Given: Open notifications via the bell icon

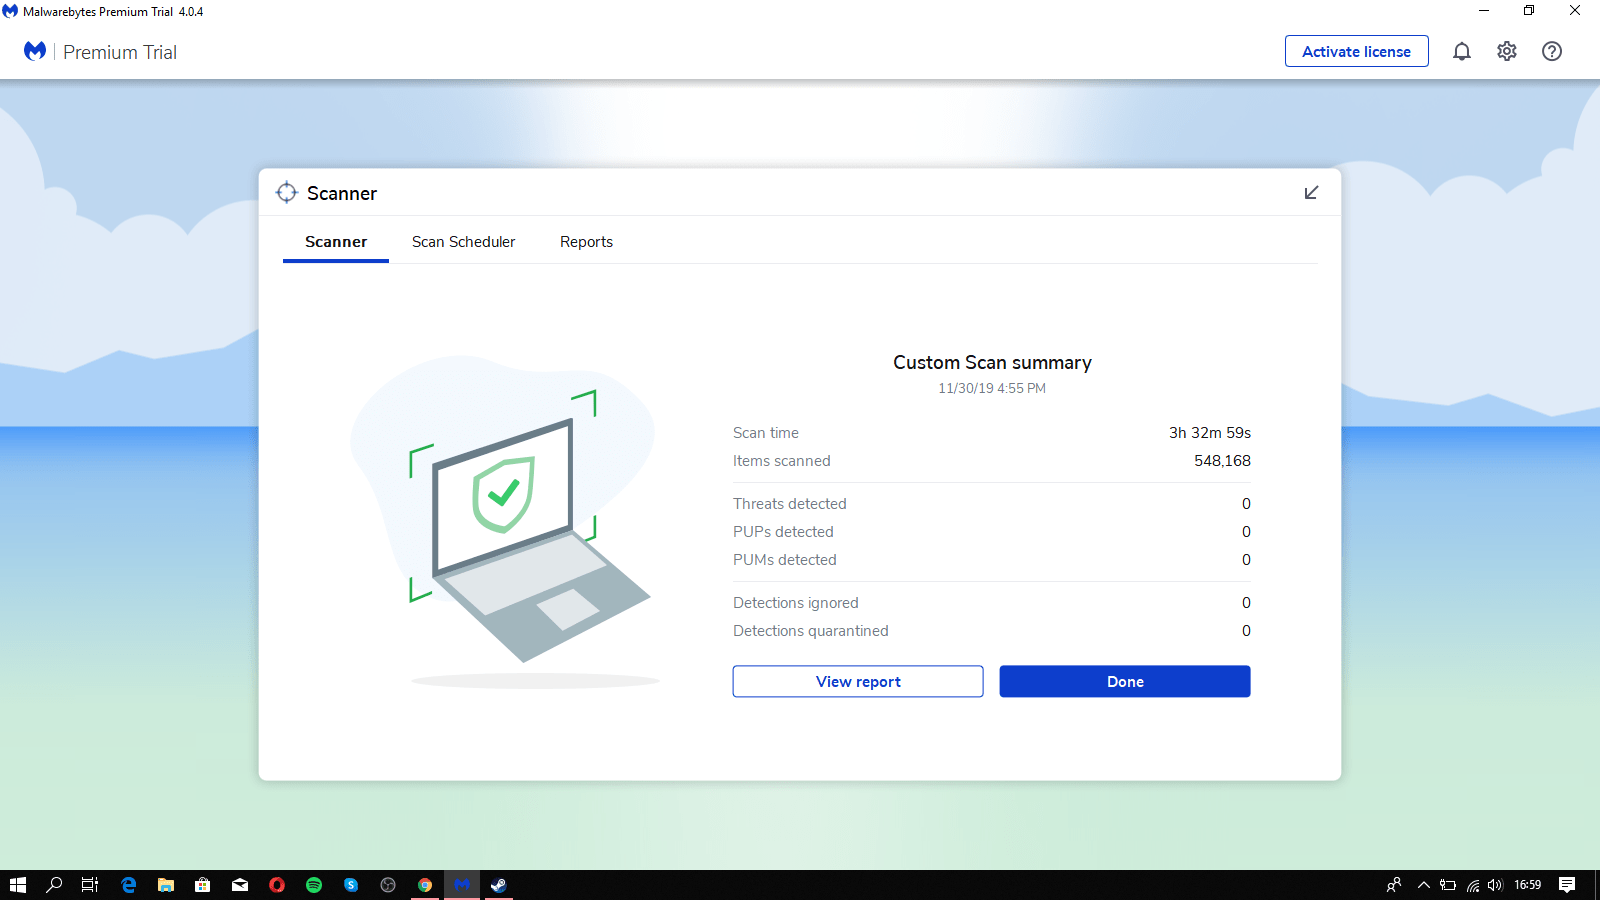Looking at the screenshot, I should [1462, 51].
